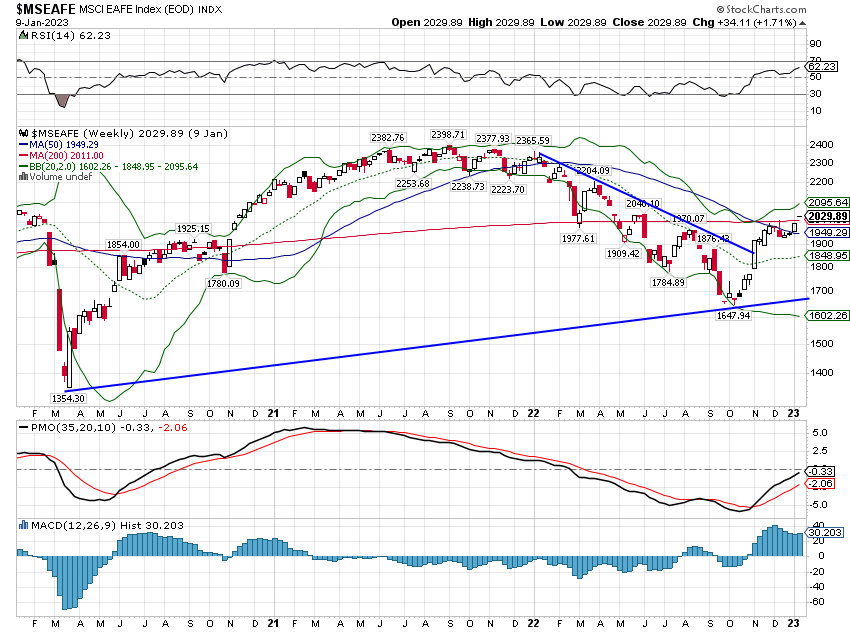Viewport: 850px width, 633px height.
Task: Click the up-arrow icon after the Chg value
Action: point(802,23)
